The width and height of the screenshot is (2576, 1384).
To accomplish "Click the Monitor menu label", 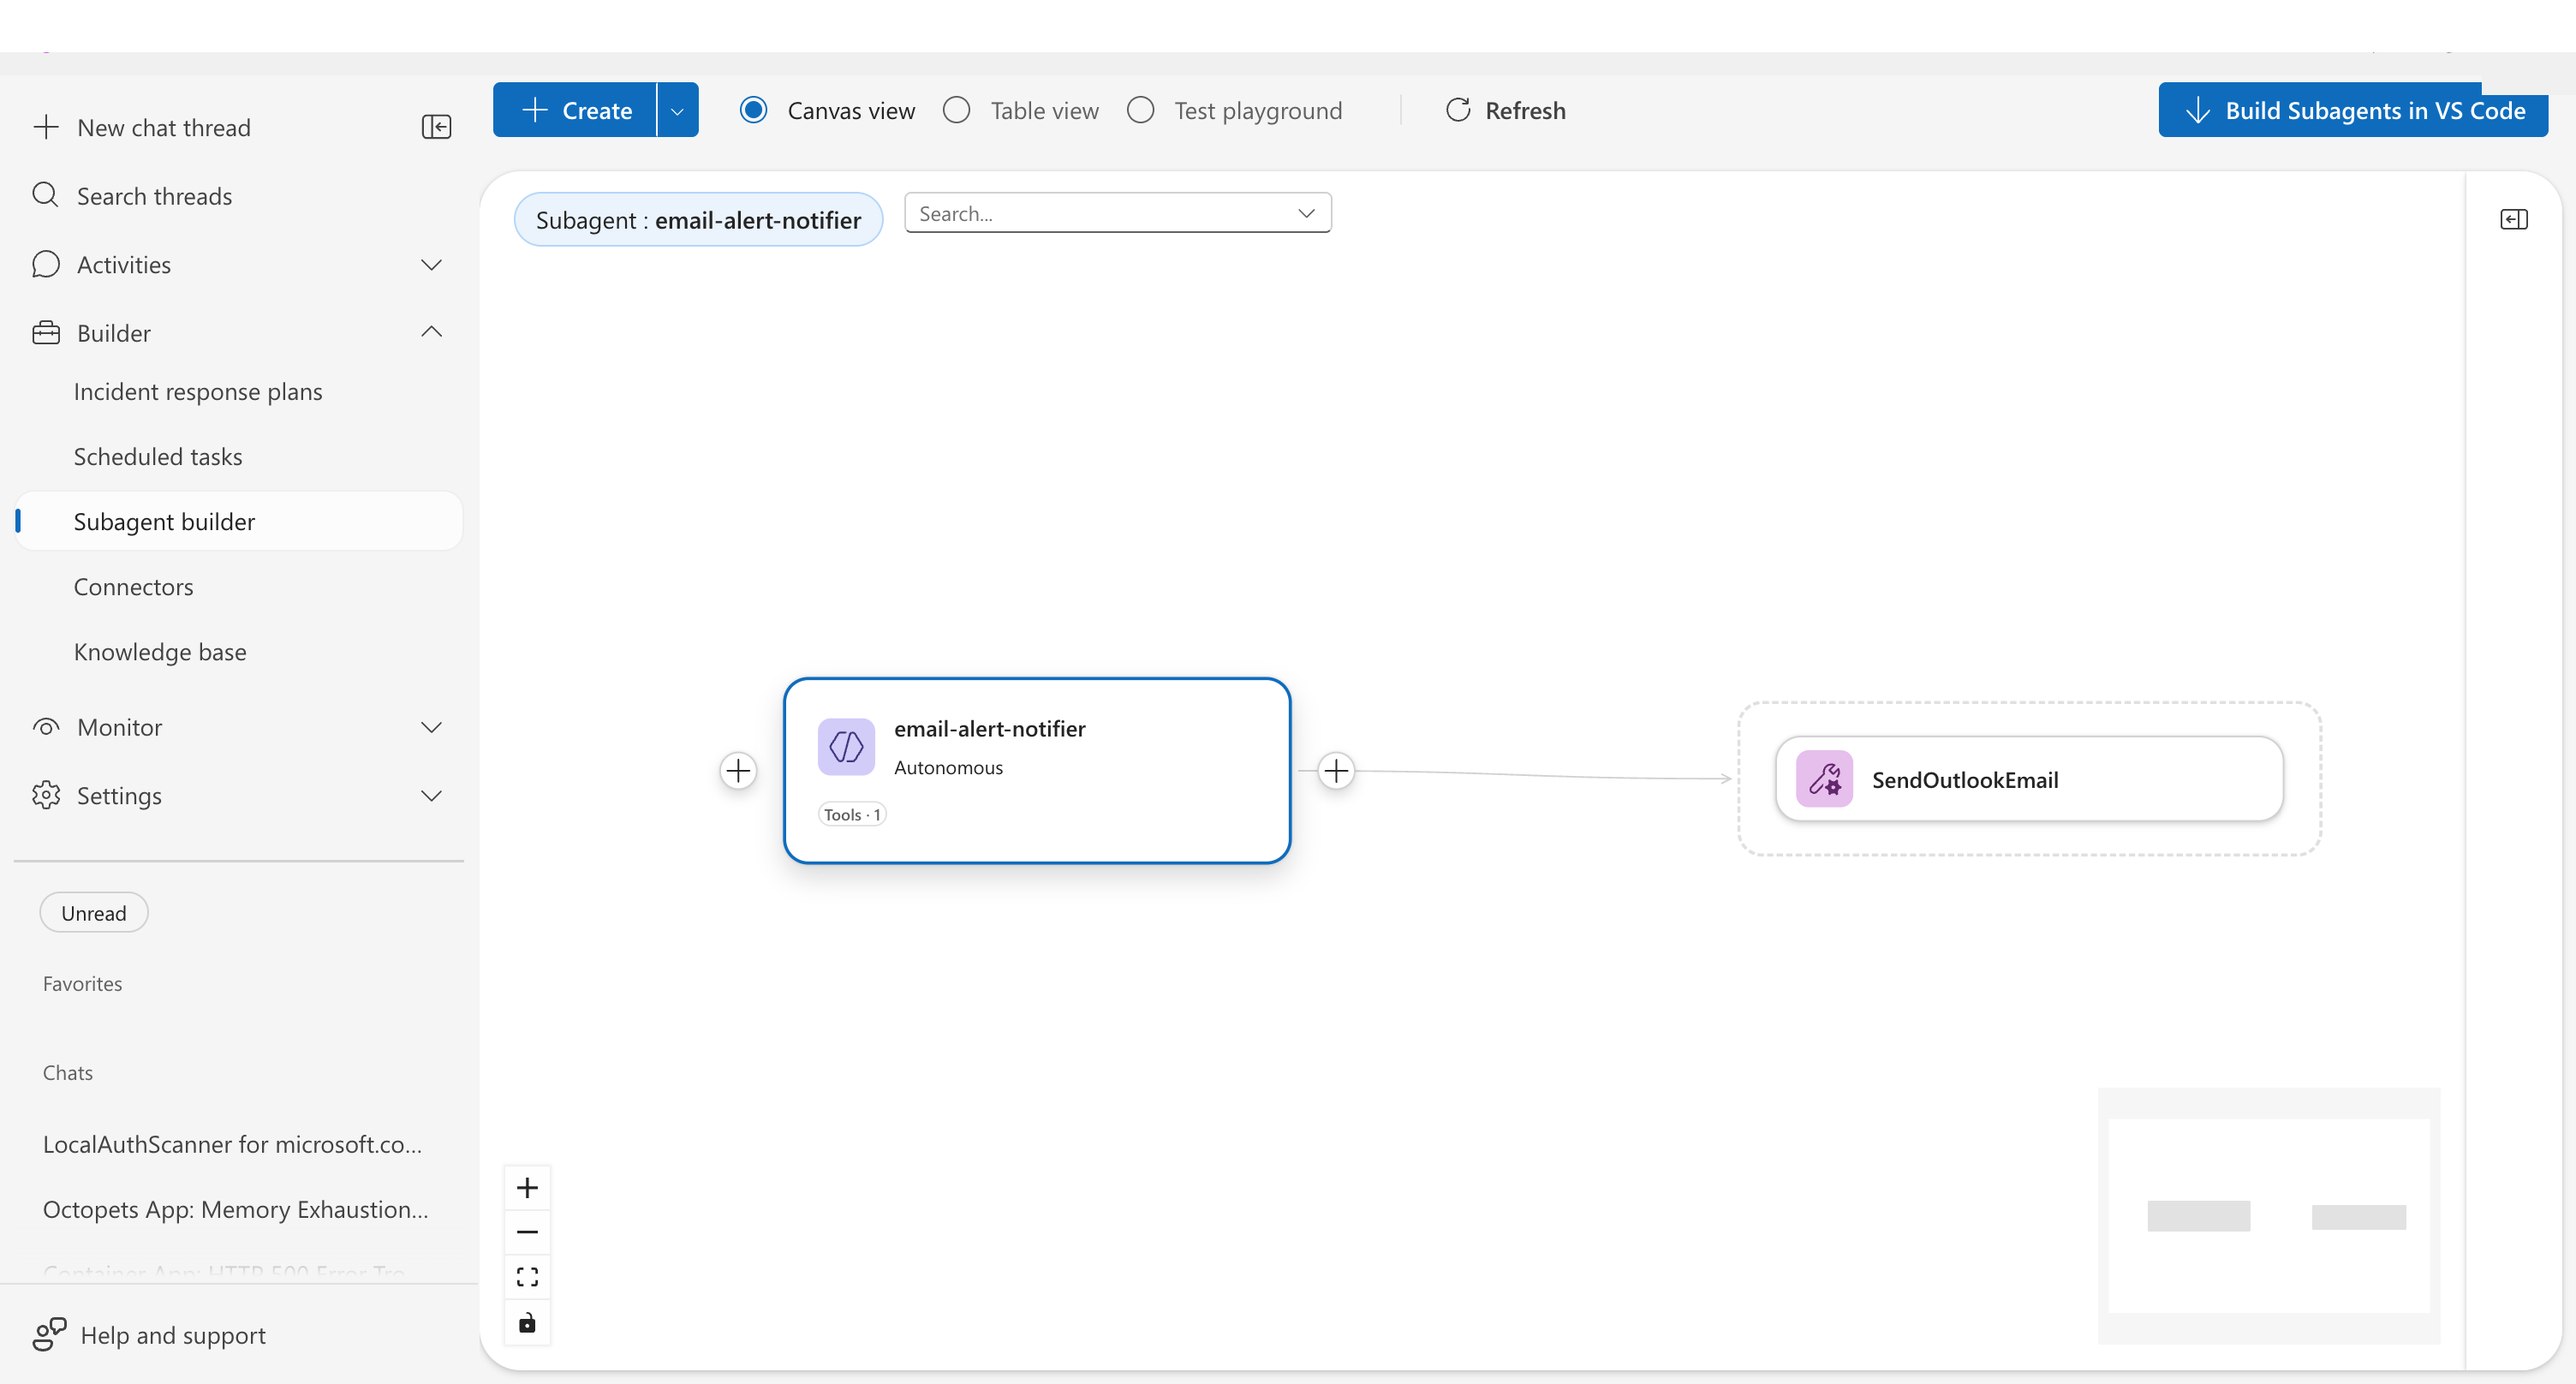I will coord(119,727).
